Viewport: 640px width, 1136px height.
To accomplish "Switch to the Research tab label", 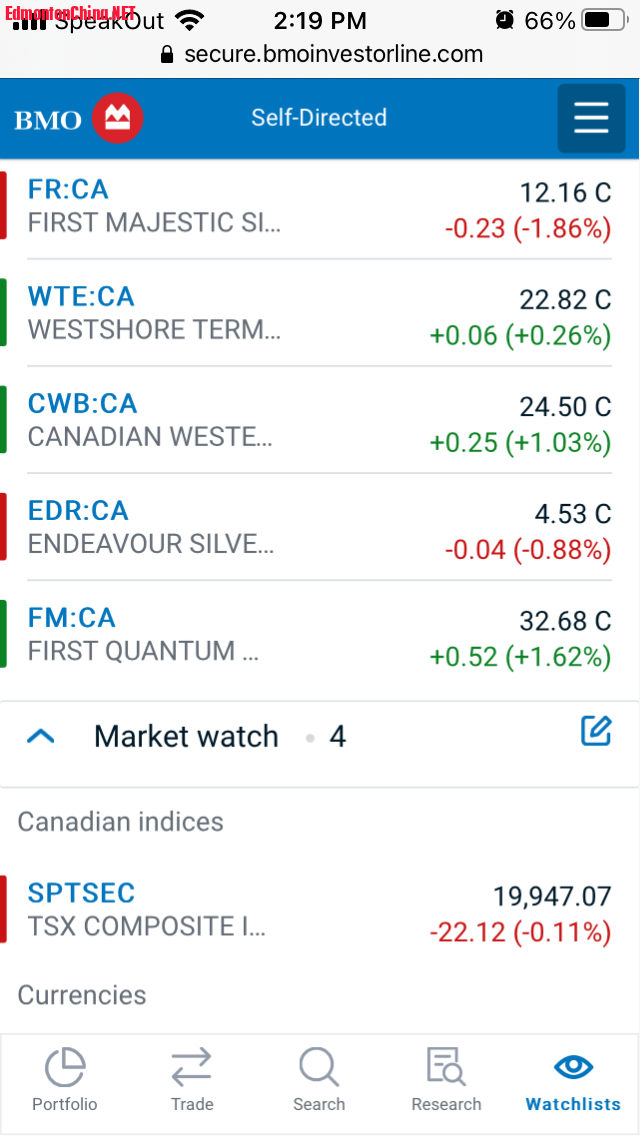I will pyautogui.click(x=446, y=1104).
